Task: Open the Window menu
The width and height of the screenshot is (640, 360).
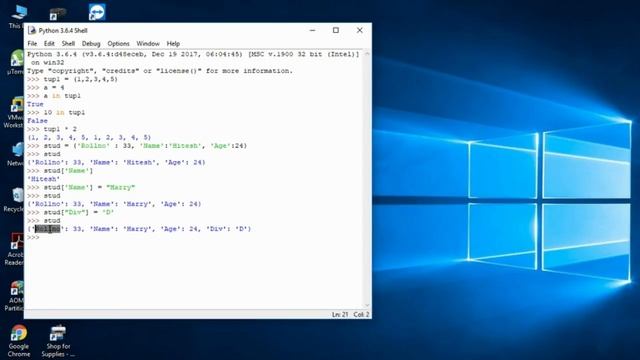Action: click(x=148, y=44)
